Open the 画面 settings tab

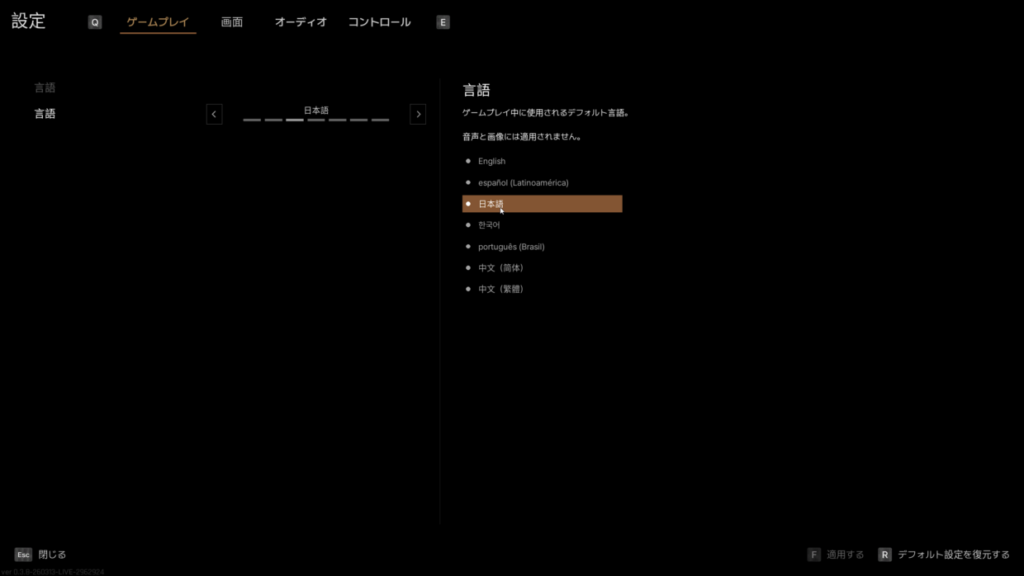coord(232,22)
